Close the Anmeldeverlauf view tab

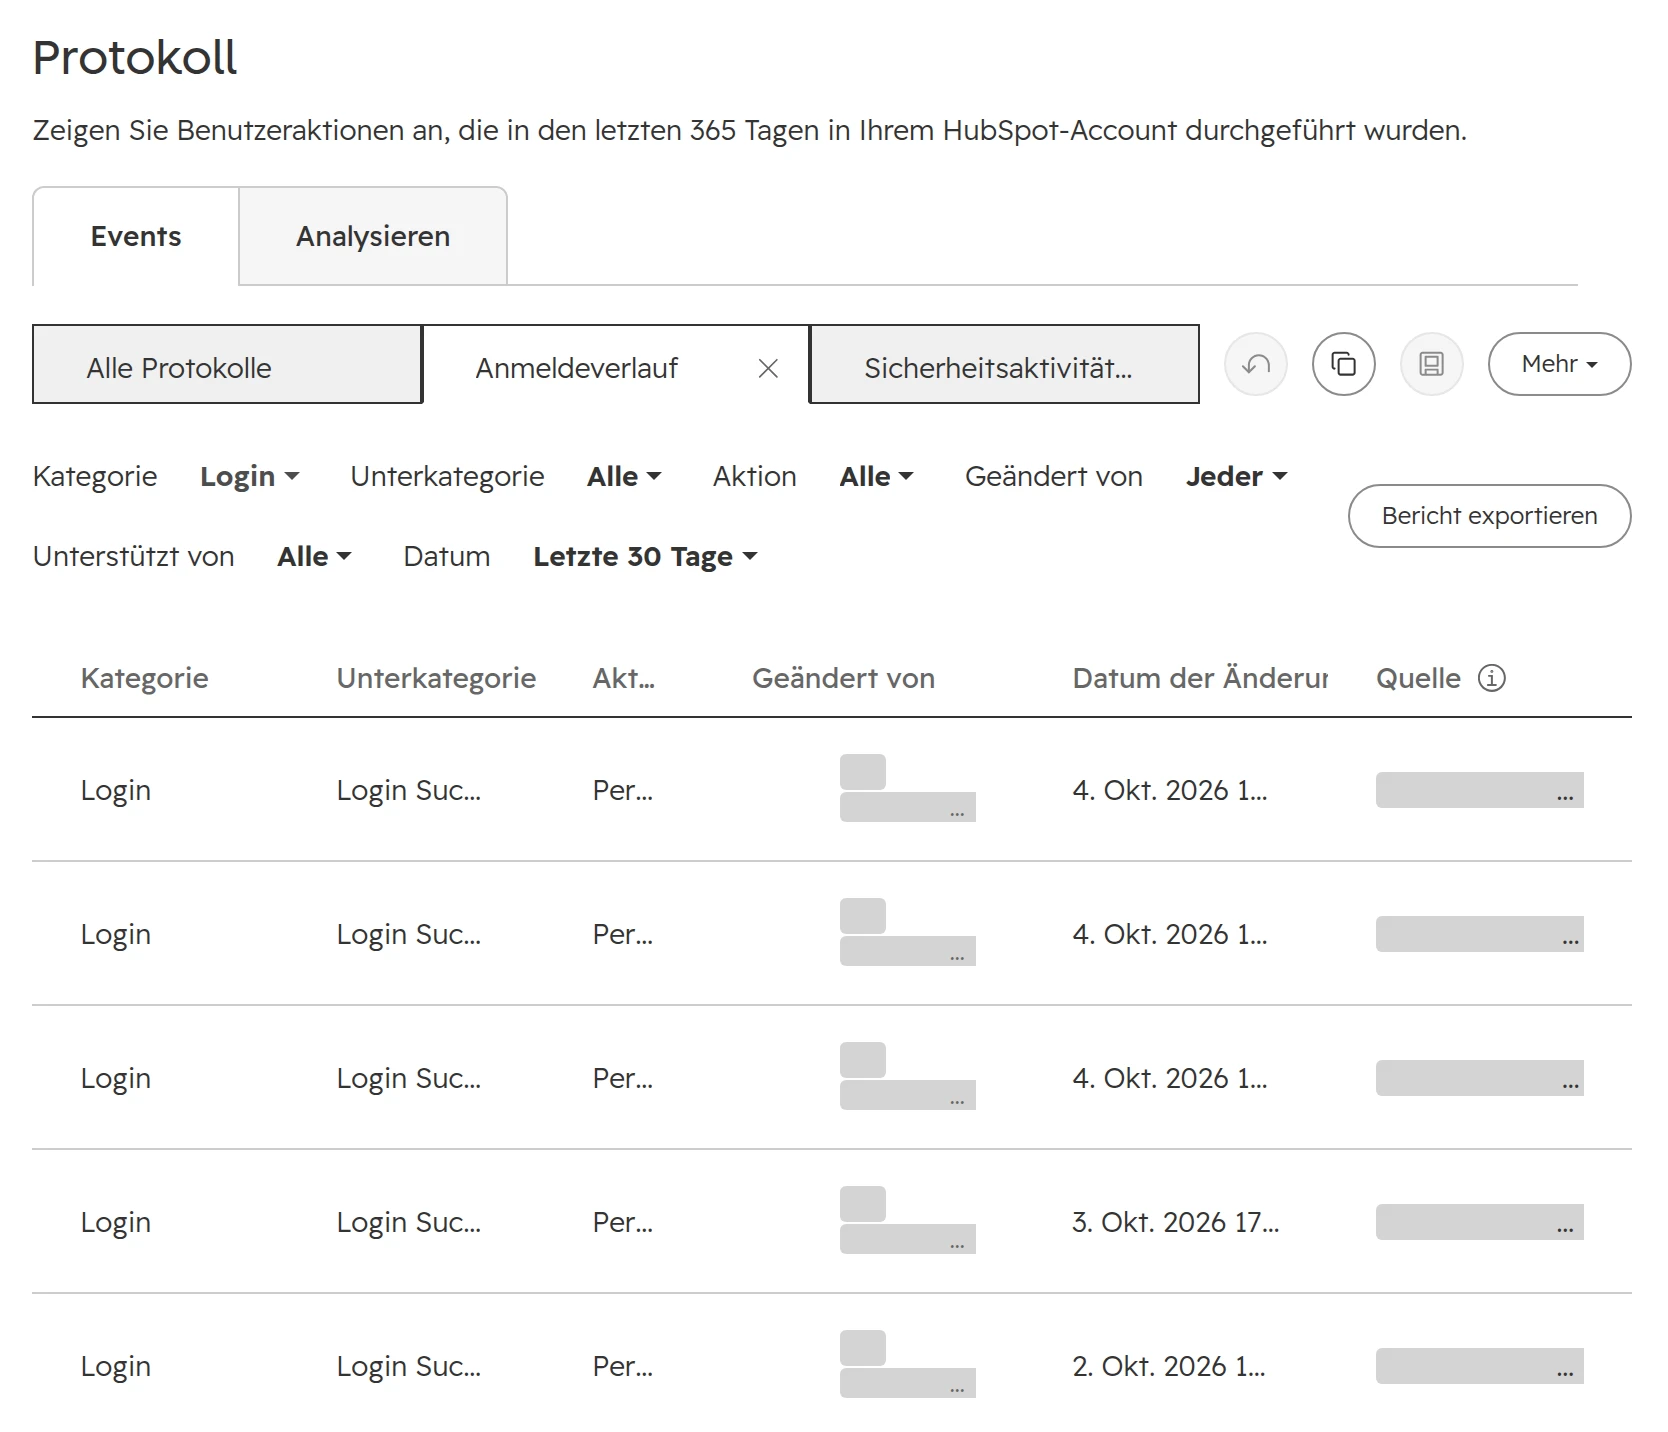point(768,368)
